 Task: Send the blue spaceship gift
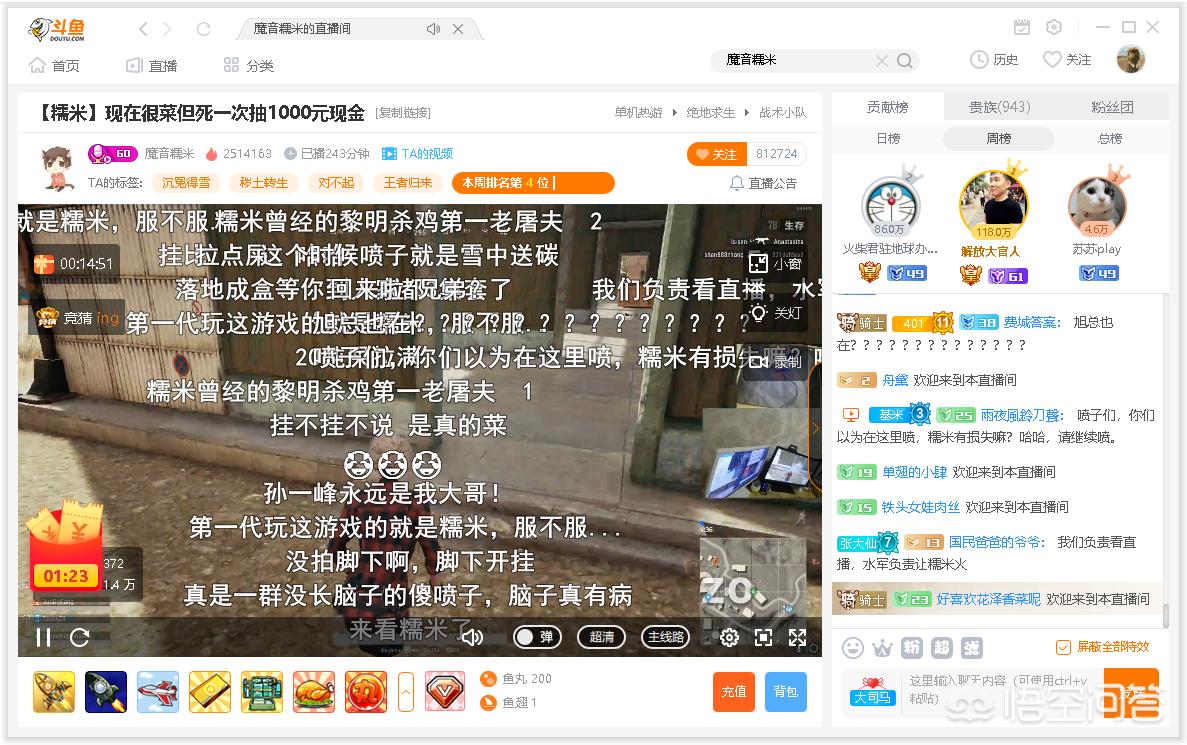[106, 691]
